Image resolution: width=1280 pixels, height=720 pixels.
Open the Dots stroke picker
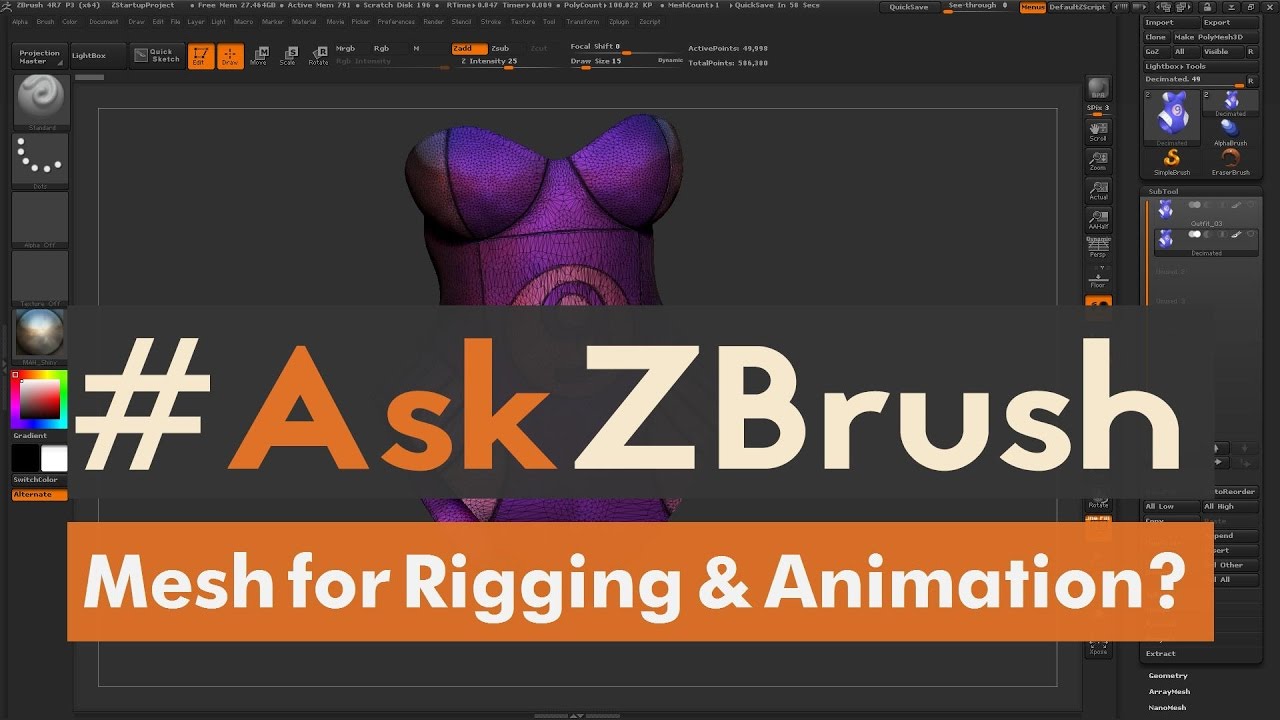(x=40, y=160)
